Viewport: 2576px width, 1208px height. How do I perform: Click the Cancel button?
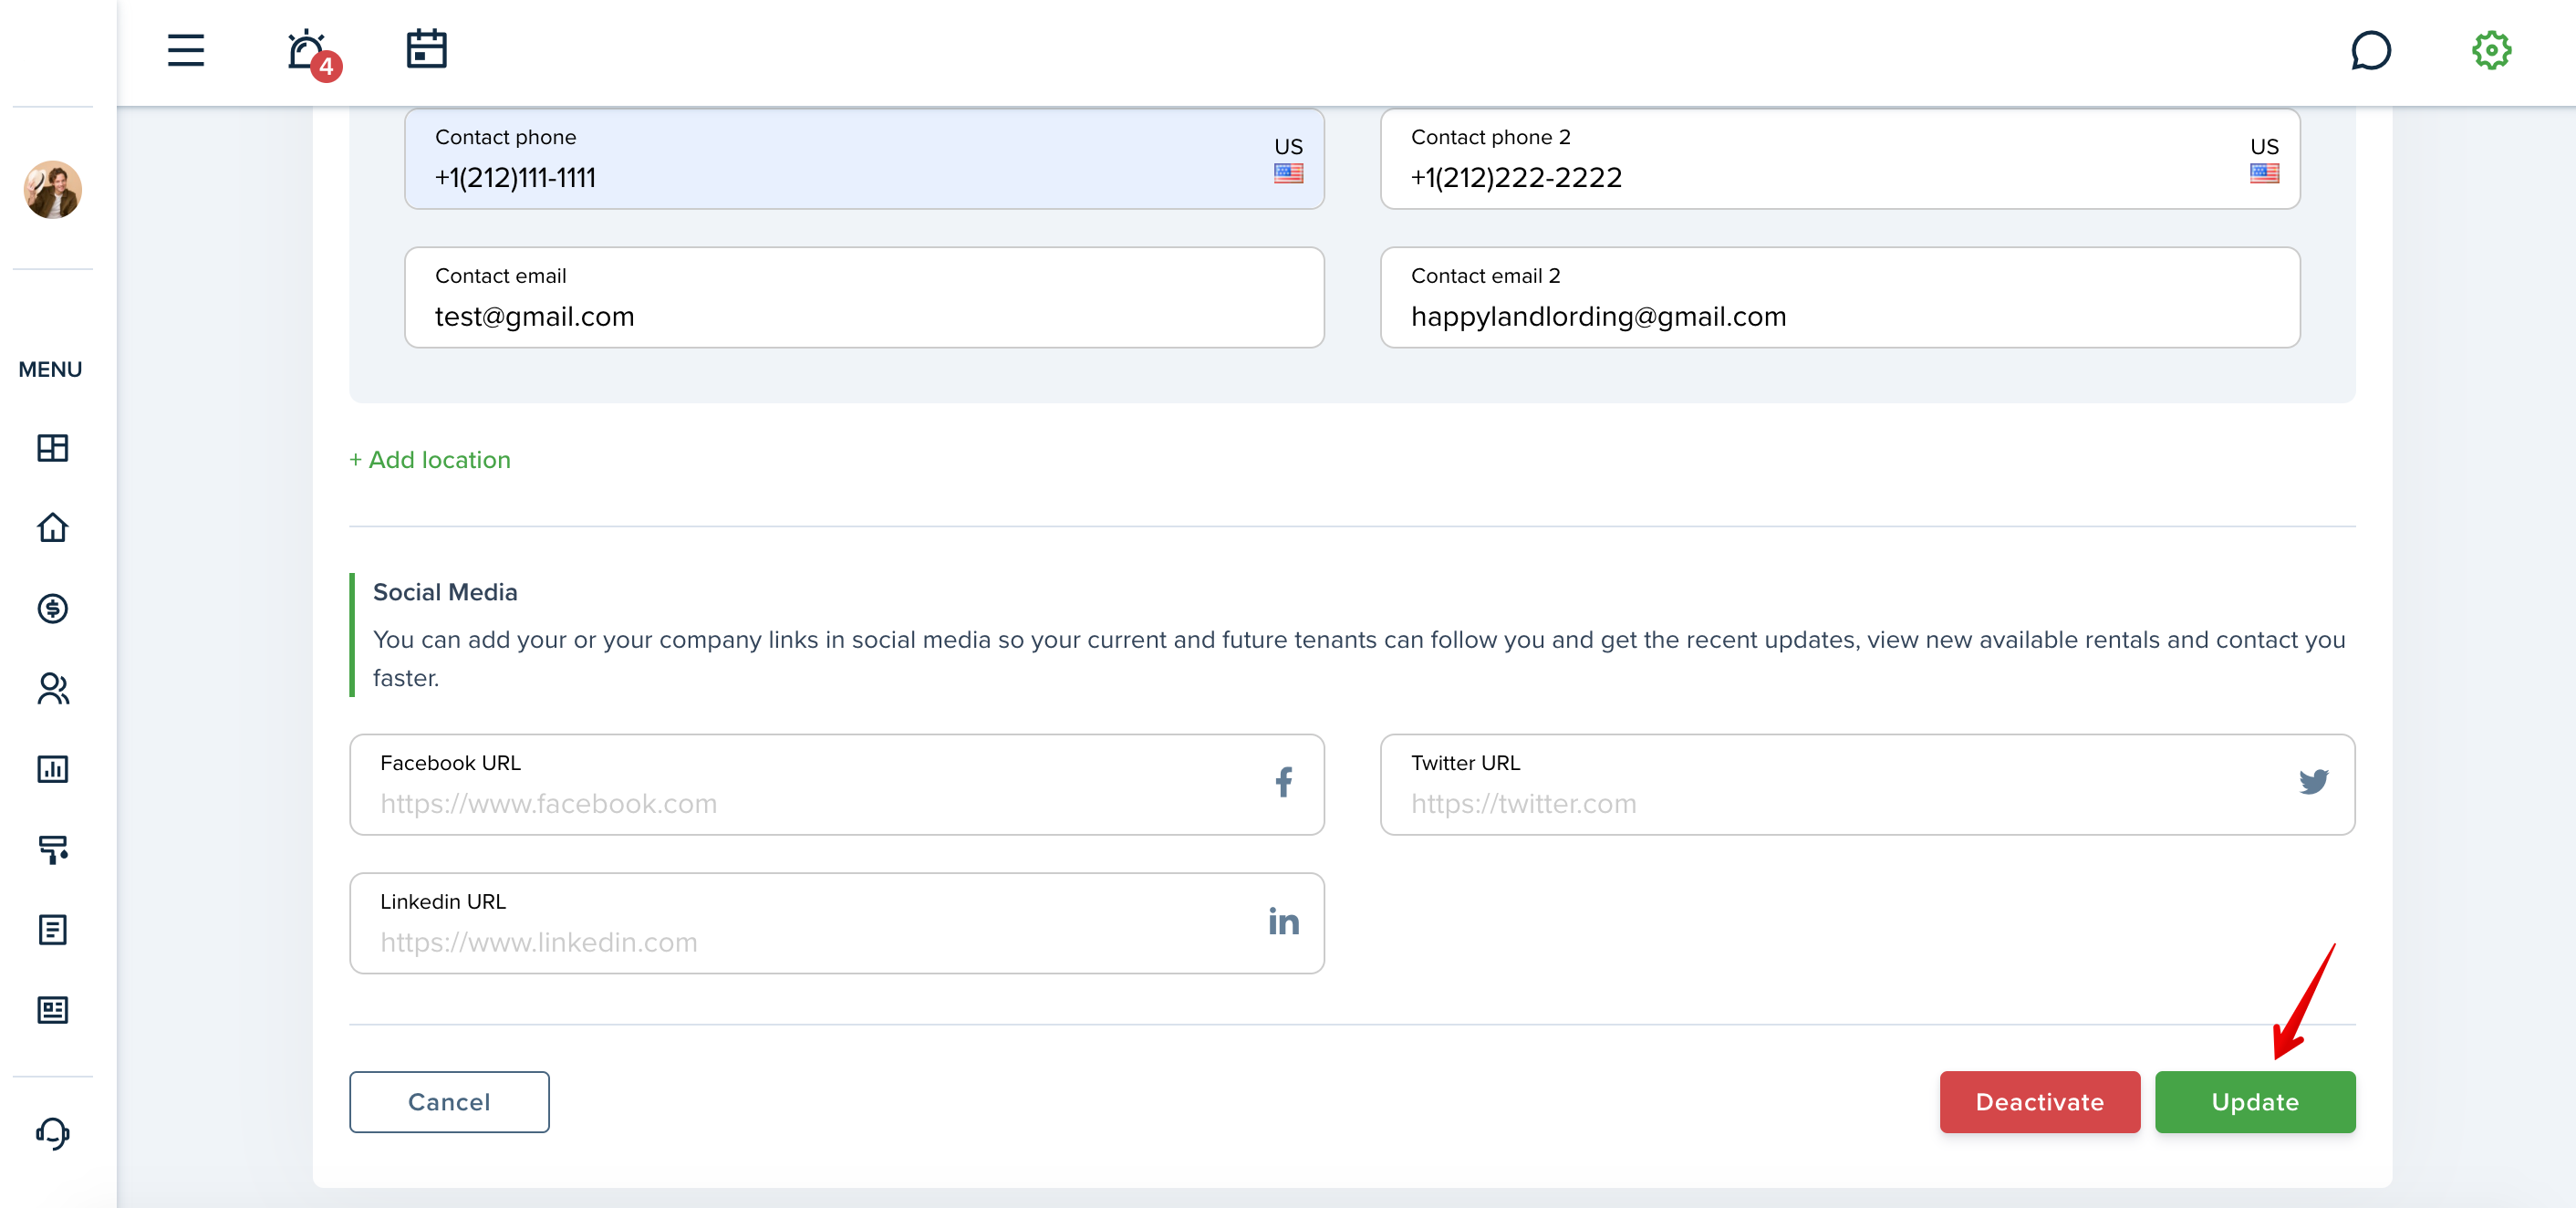tap(449, 1102)
